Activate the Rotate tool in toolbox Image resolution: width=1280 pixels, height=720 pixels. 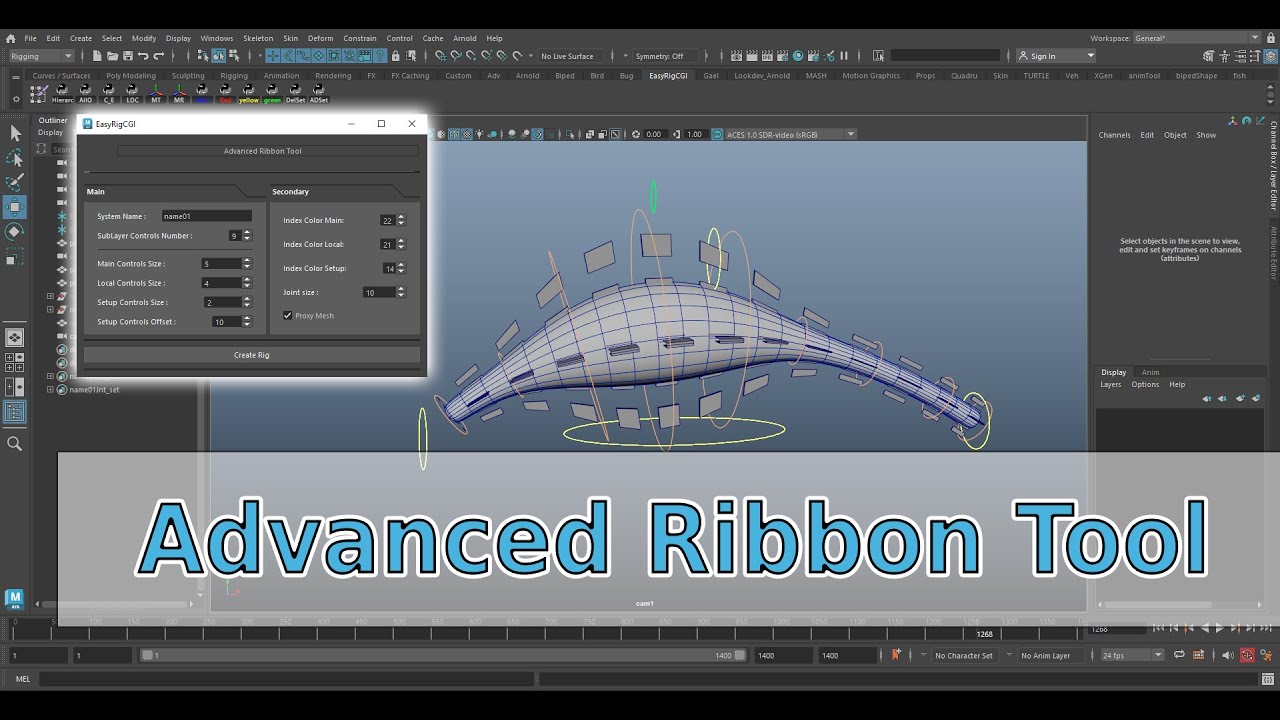pos(15,232)
